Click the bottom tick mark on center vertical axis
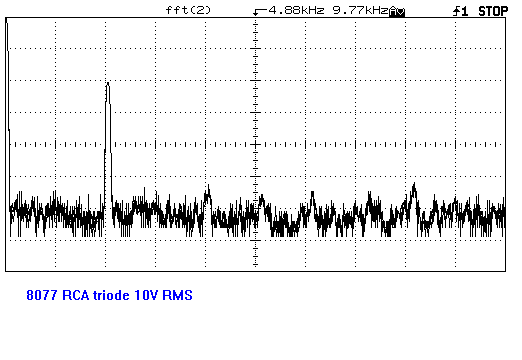The image size is (522, 360). (x=256, y=265)
